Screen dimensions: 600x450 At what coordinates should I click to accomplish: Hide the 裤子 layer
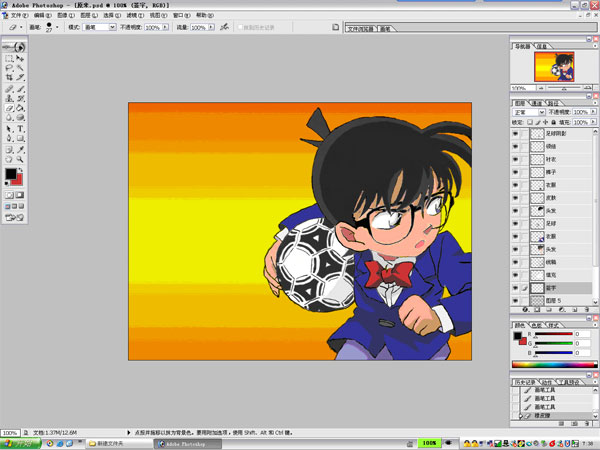click(x=515, y=172)
